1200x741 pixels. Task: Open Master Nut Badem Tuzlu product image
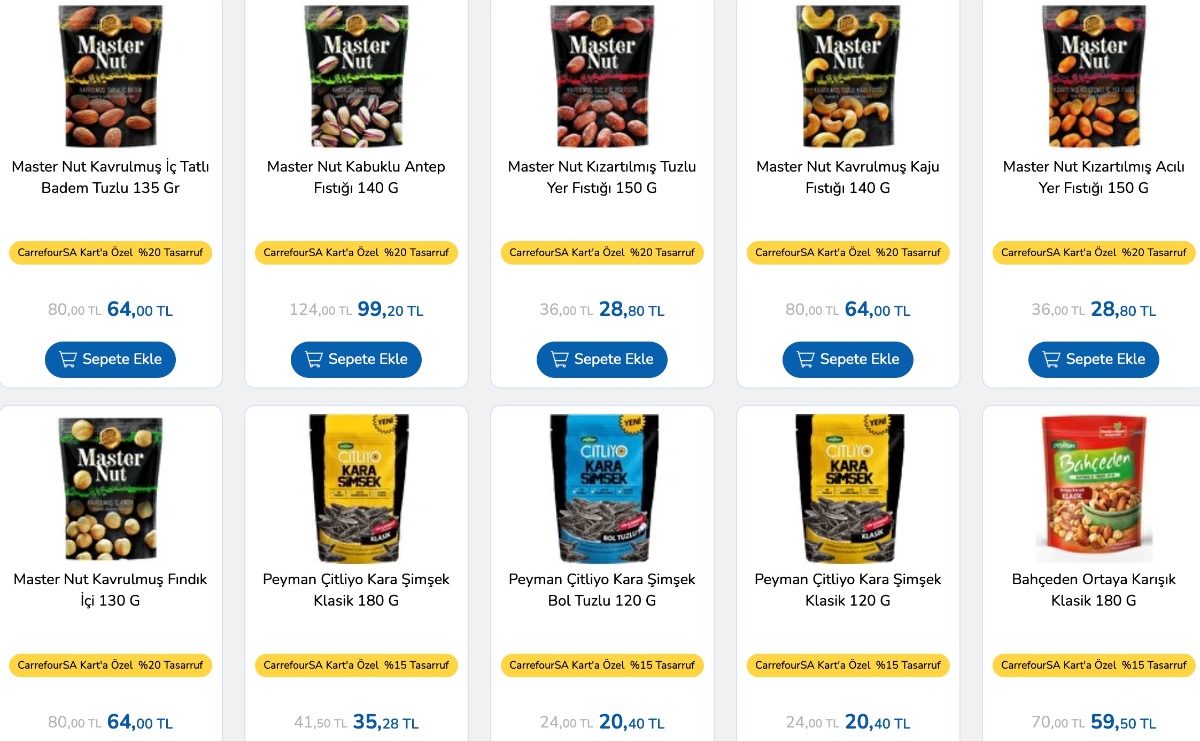110,76
